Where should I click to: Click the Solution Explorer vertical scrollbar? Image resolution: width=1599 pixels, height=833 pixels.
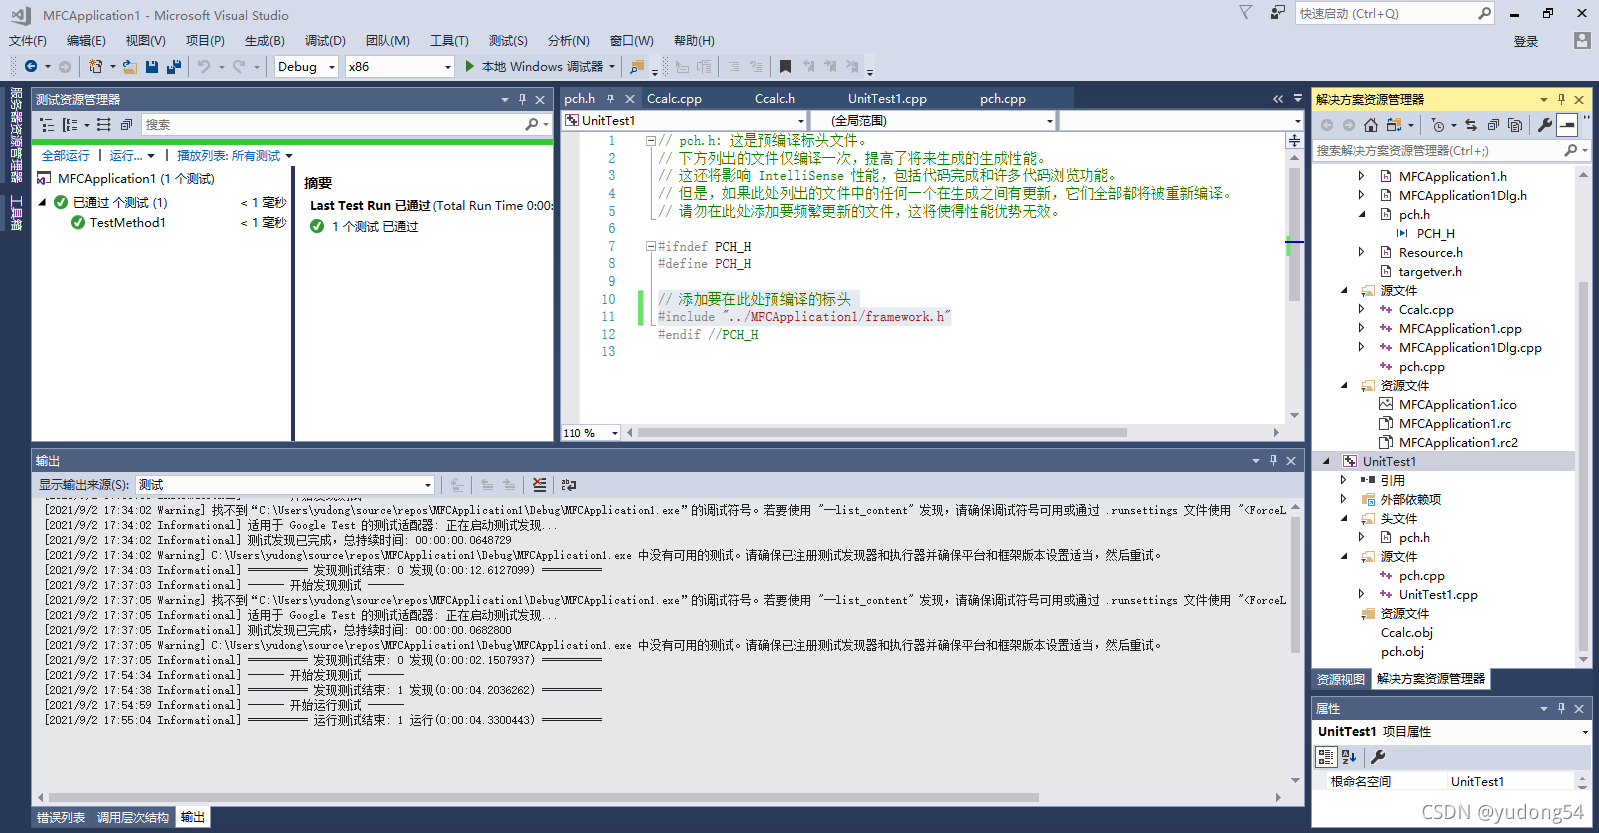point(1583,465)
